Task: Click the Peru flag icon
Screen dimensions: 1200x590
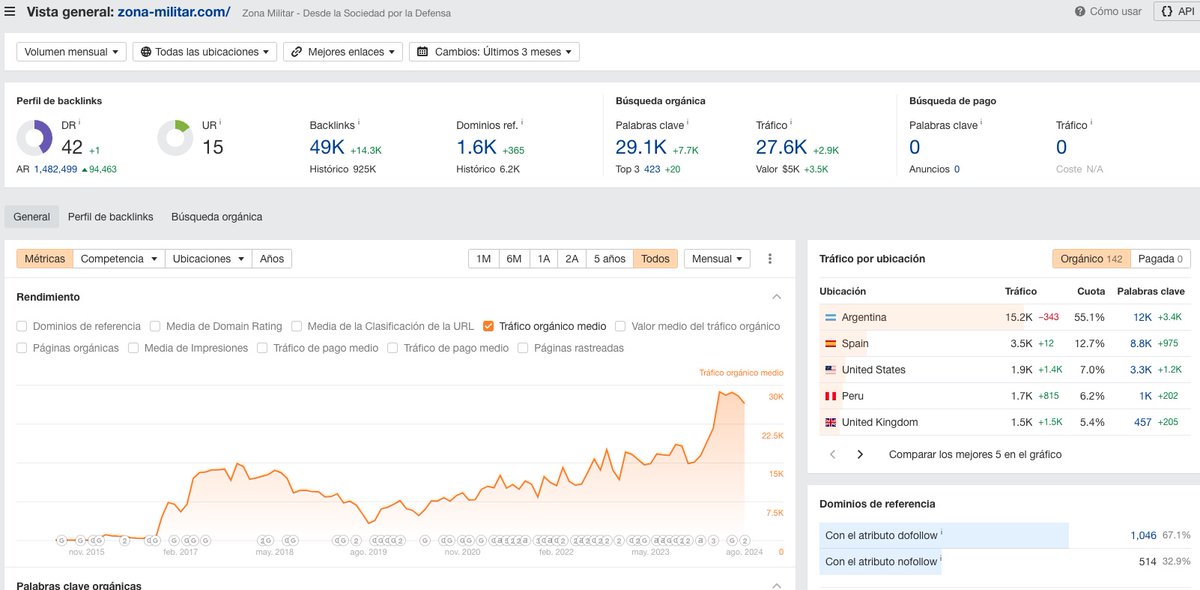Action: [x=830, y=396]
